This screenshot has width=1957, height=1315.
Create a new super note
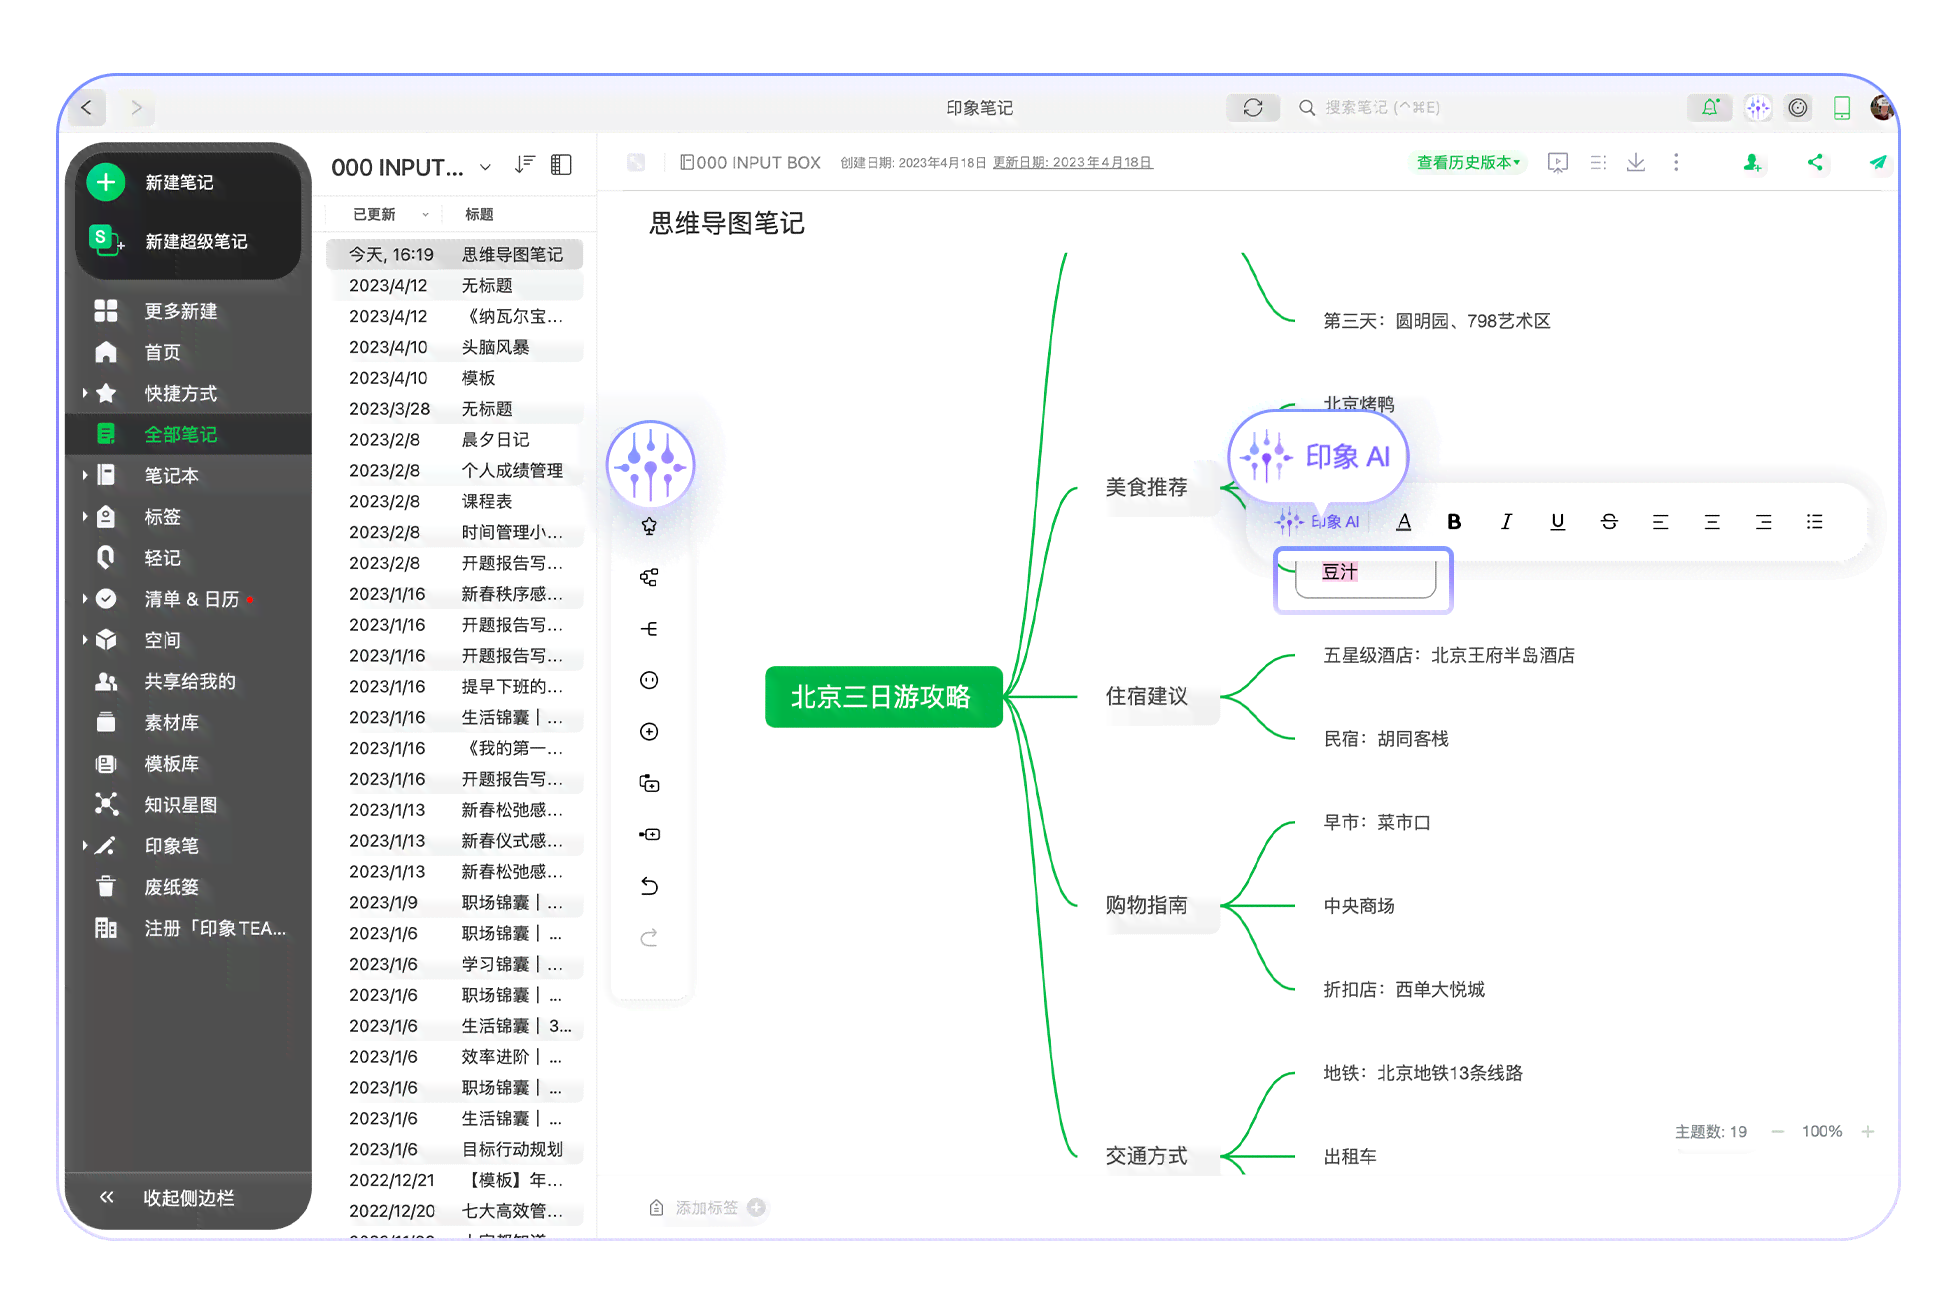tap(168, 241)
